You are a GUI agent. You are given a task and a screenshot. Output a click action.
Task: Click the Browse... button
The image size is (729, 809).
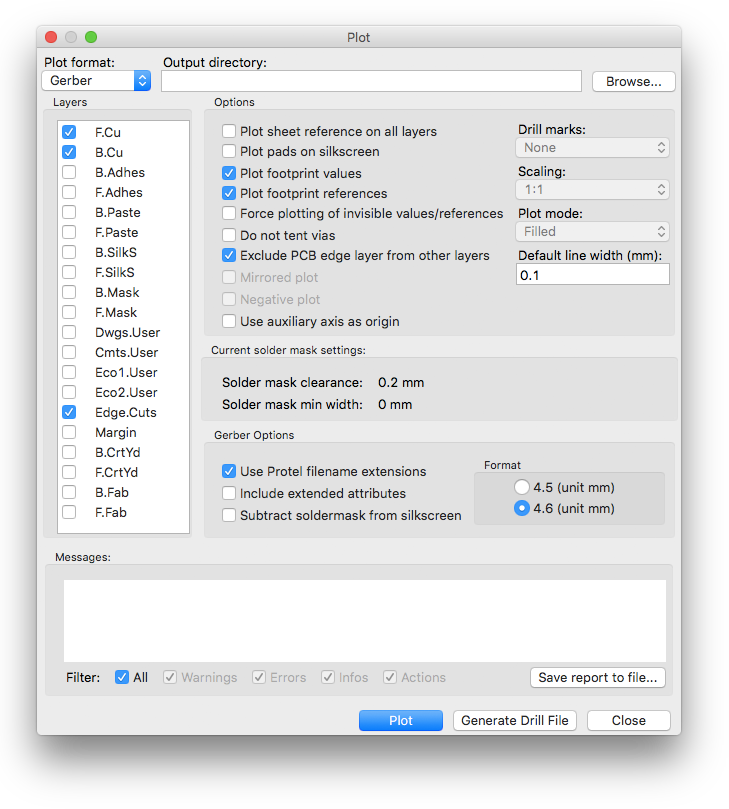click(x=634, y=82)
